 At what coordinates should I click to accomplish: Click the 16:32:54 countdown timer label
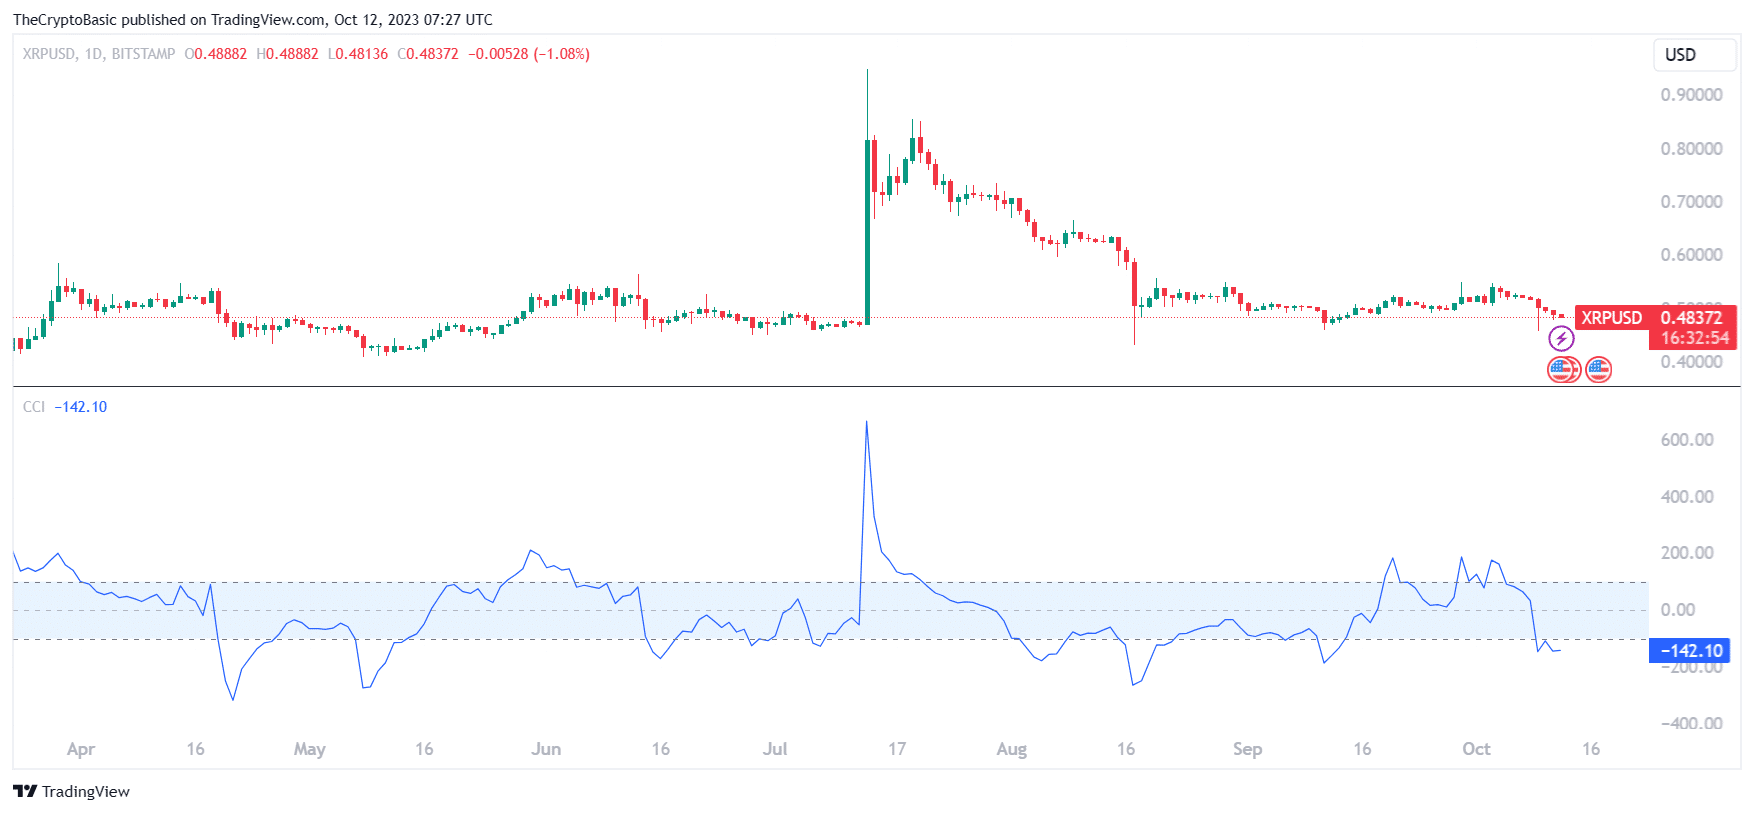click(x=1694, y=339)
